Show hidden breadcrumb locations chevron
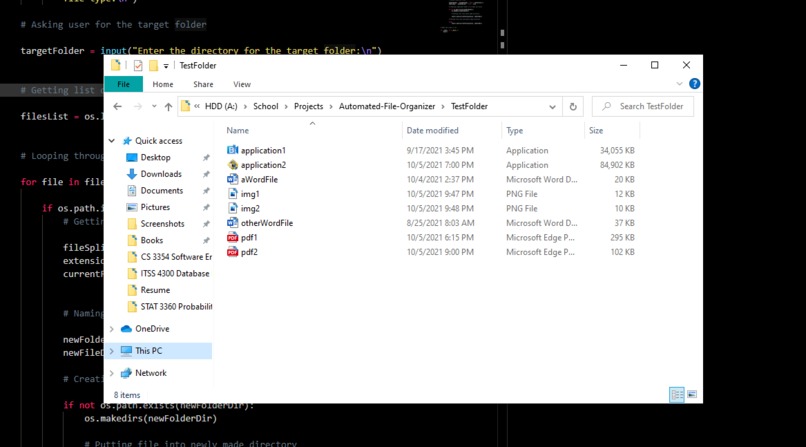Image resolution: width=806 pixels, height=447 pixels. coord(197,106)
